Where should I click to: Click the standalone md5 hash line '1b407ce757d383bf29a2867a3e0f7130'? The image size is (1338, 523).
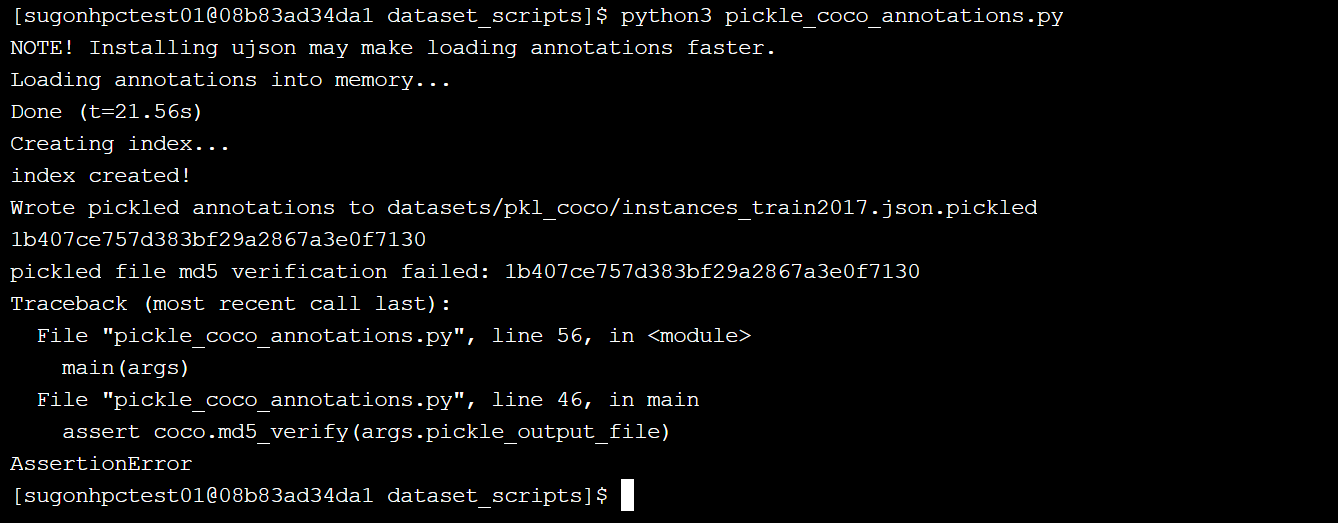pyautogui.click(x=218, y=240)
